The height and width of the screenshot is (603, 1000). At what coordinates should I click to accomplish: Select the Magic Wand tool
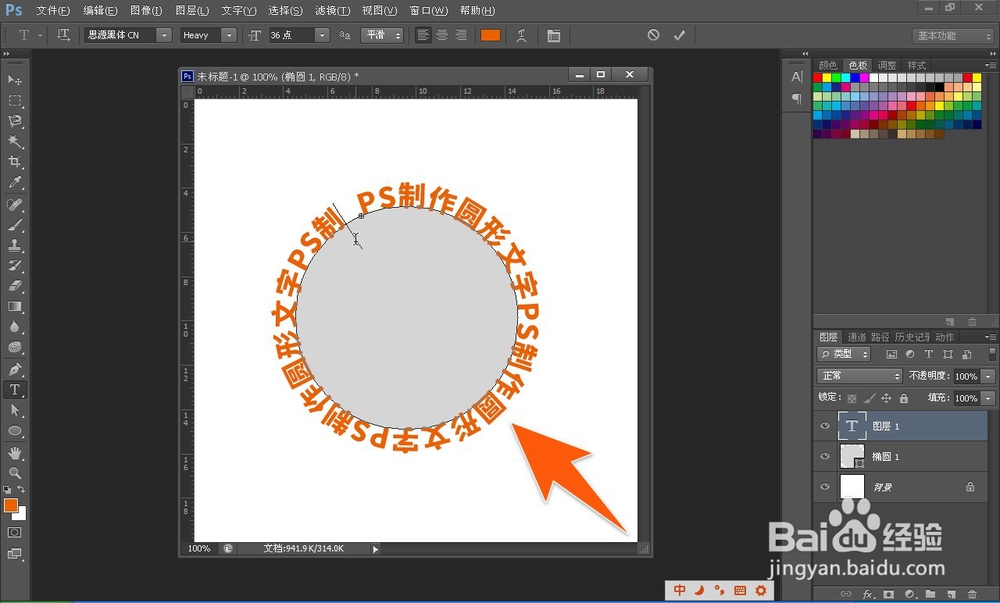(14, 142)
